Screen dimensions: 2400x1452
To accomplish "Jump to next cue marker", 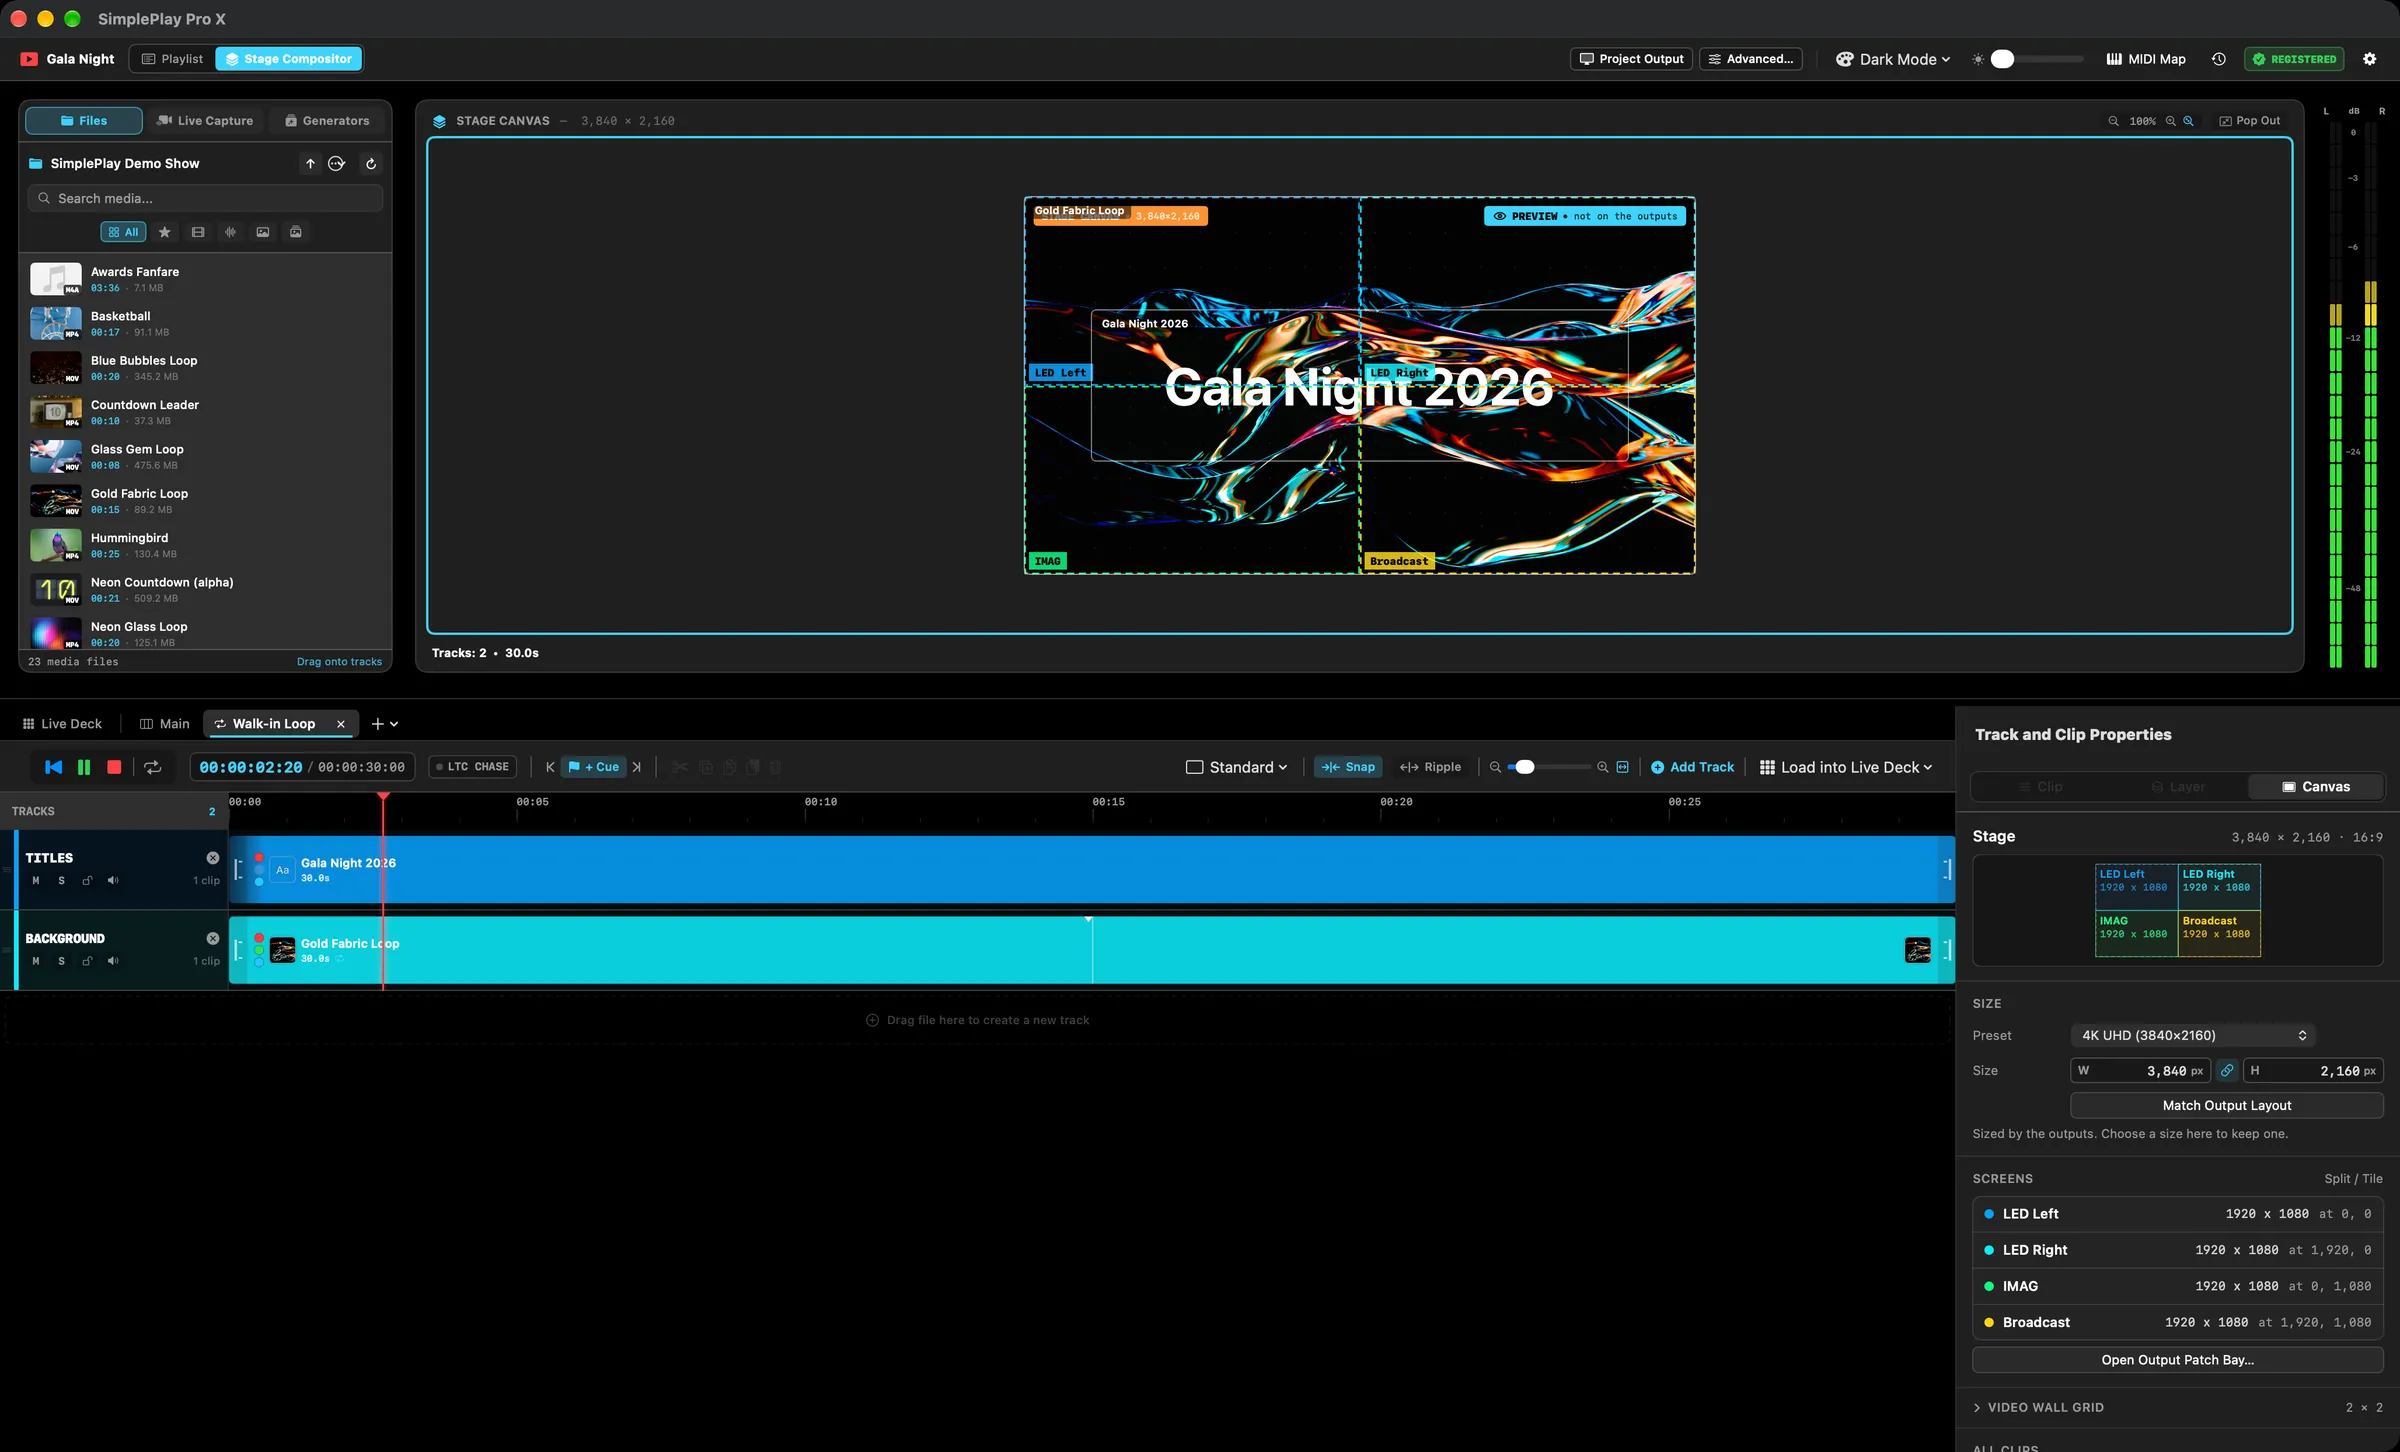I will 636,767.
